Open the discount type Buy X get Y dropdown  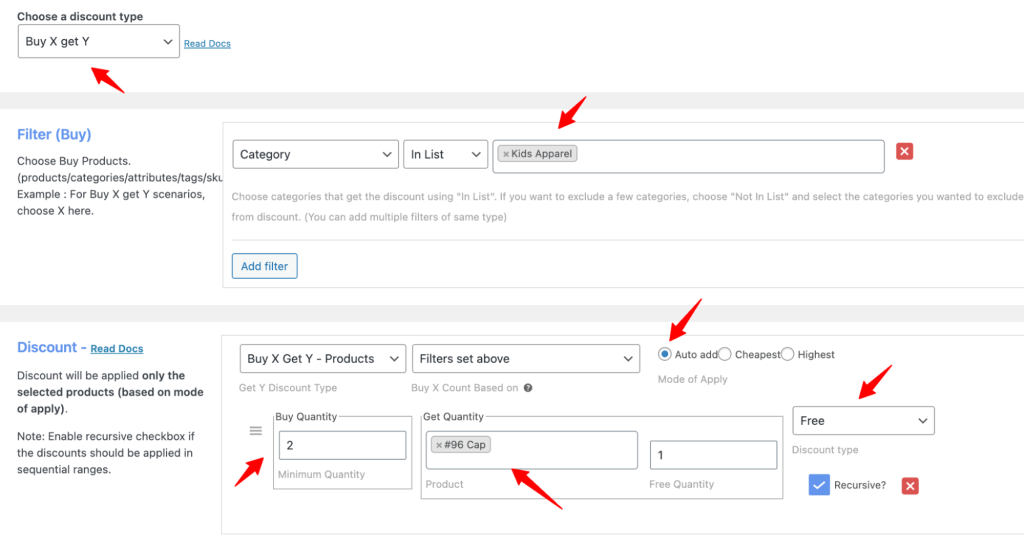point(99,42)
